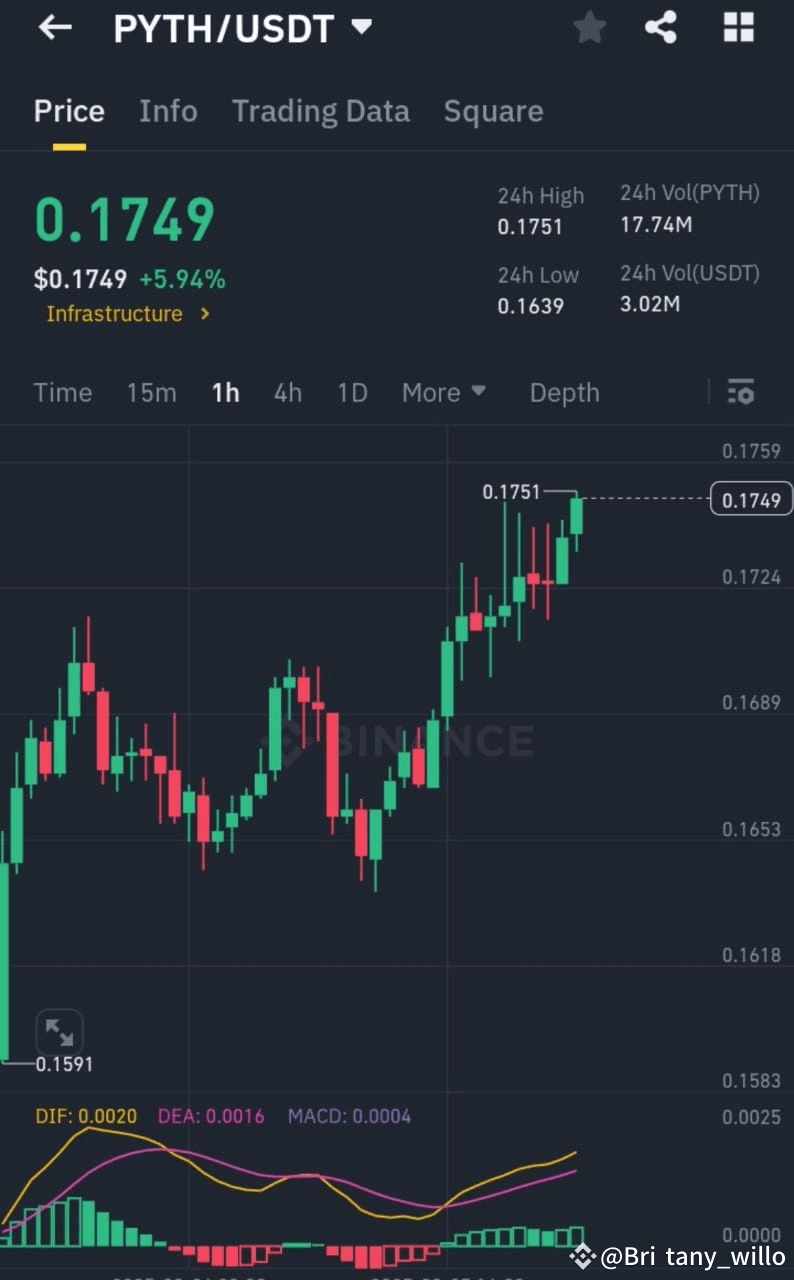Select the Time display option
Image resolution: width=794 pixels, height=1280 pixels.
[x=62, y=392]
